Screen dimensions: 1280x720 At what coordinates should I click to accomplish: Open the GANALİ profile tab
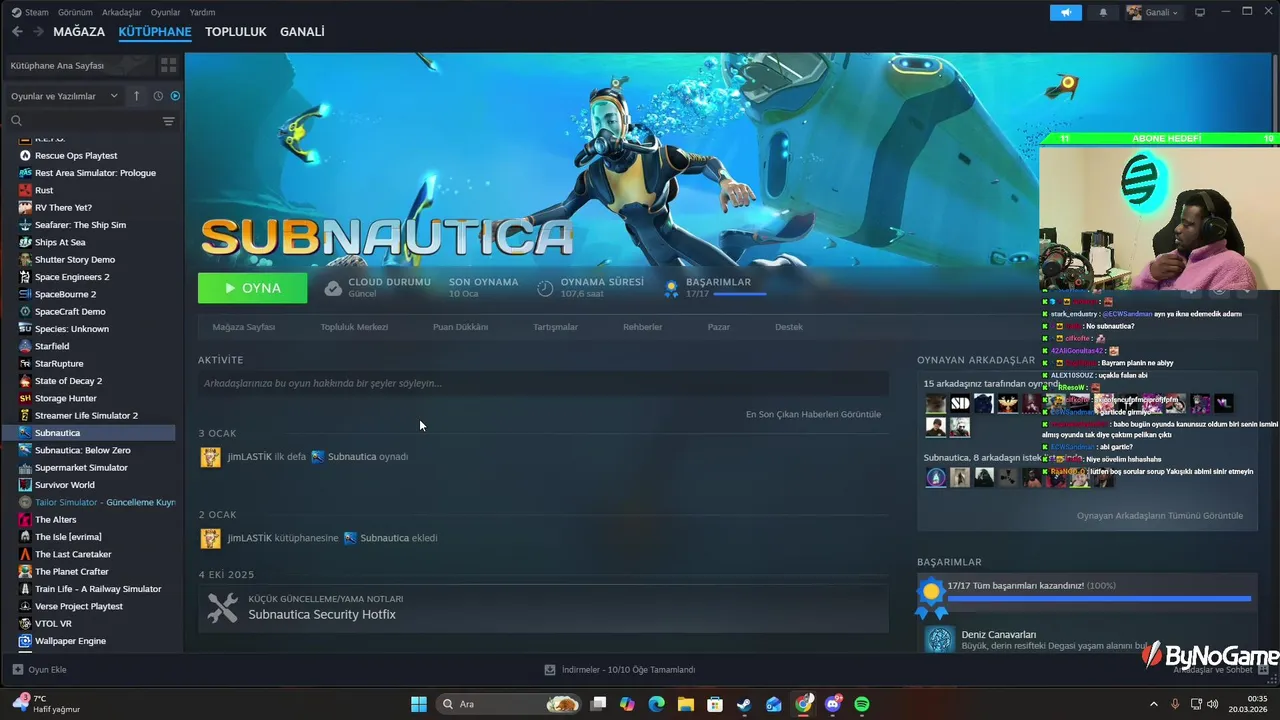click(302, 32)
